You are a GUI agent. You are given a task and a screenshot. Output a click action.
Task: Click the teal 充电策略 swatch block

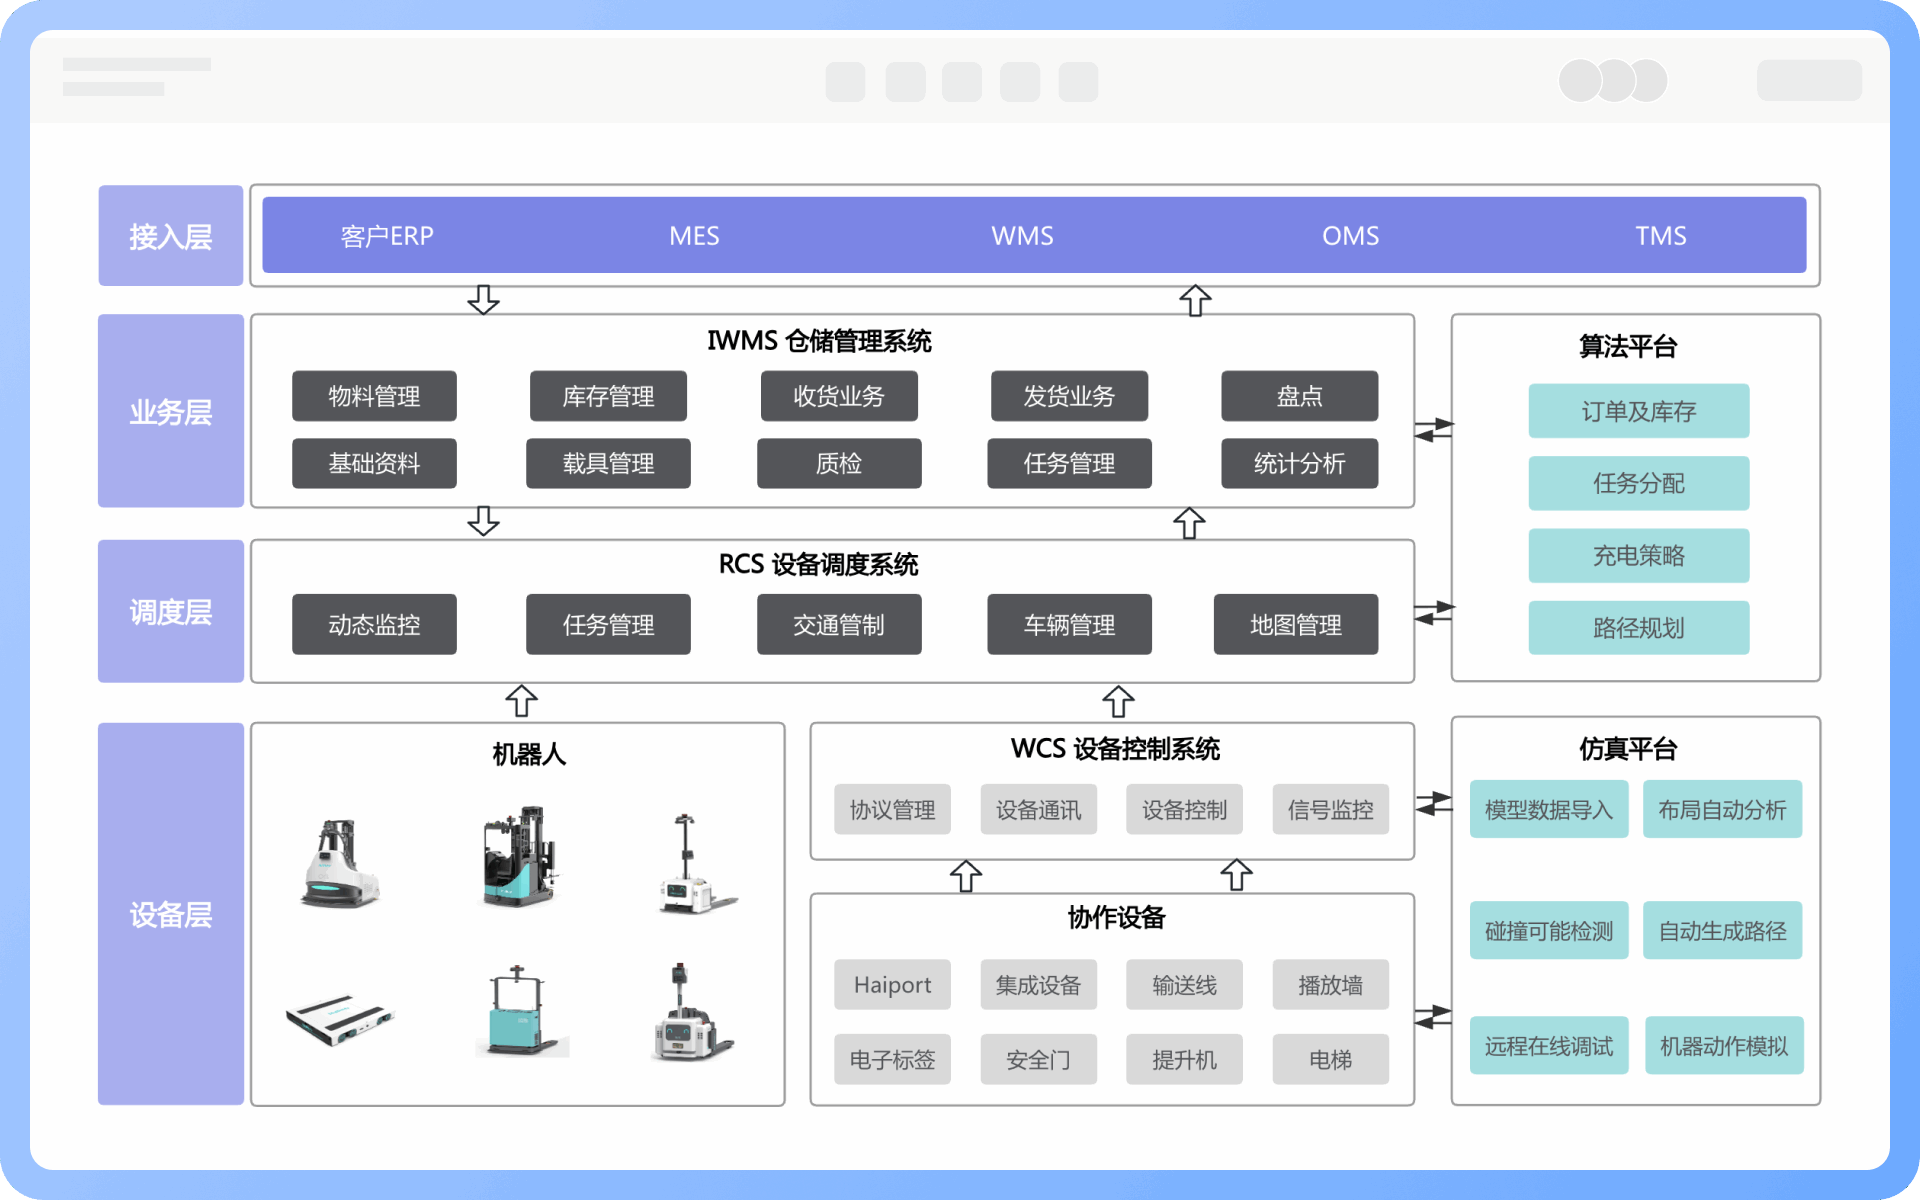1638,556
